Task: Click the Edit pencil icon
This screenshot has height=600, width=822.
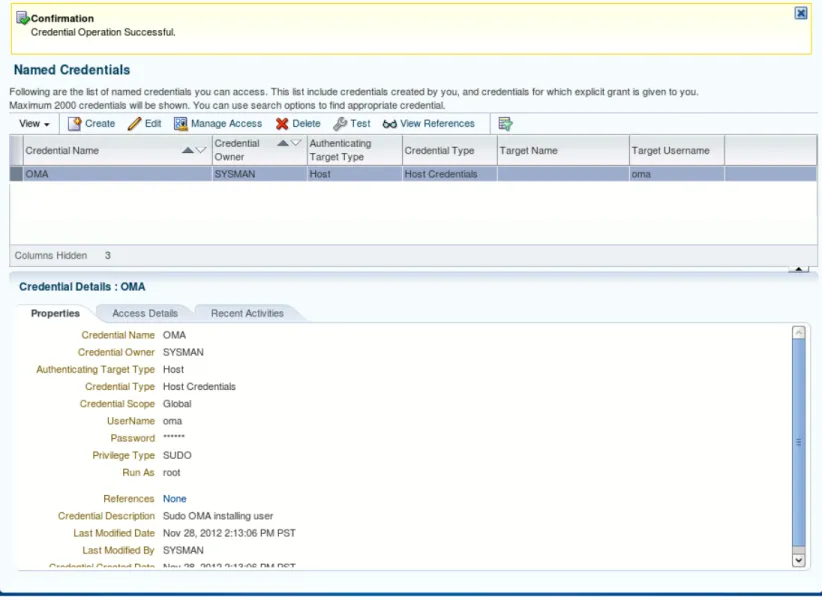Action: (134, 124)
